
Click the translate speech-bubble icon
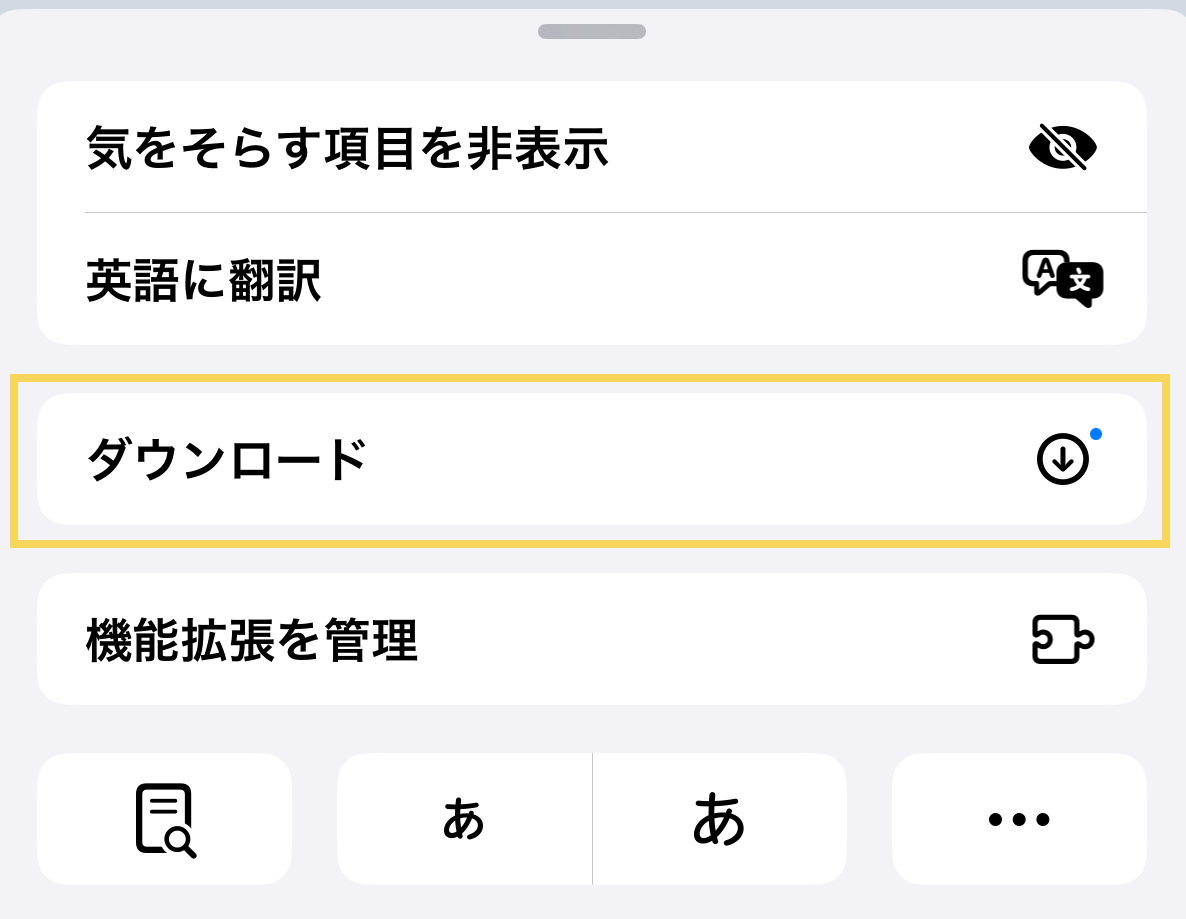pos(1062,279)
